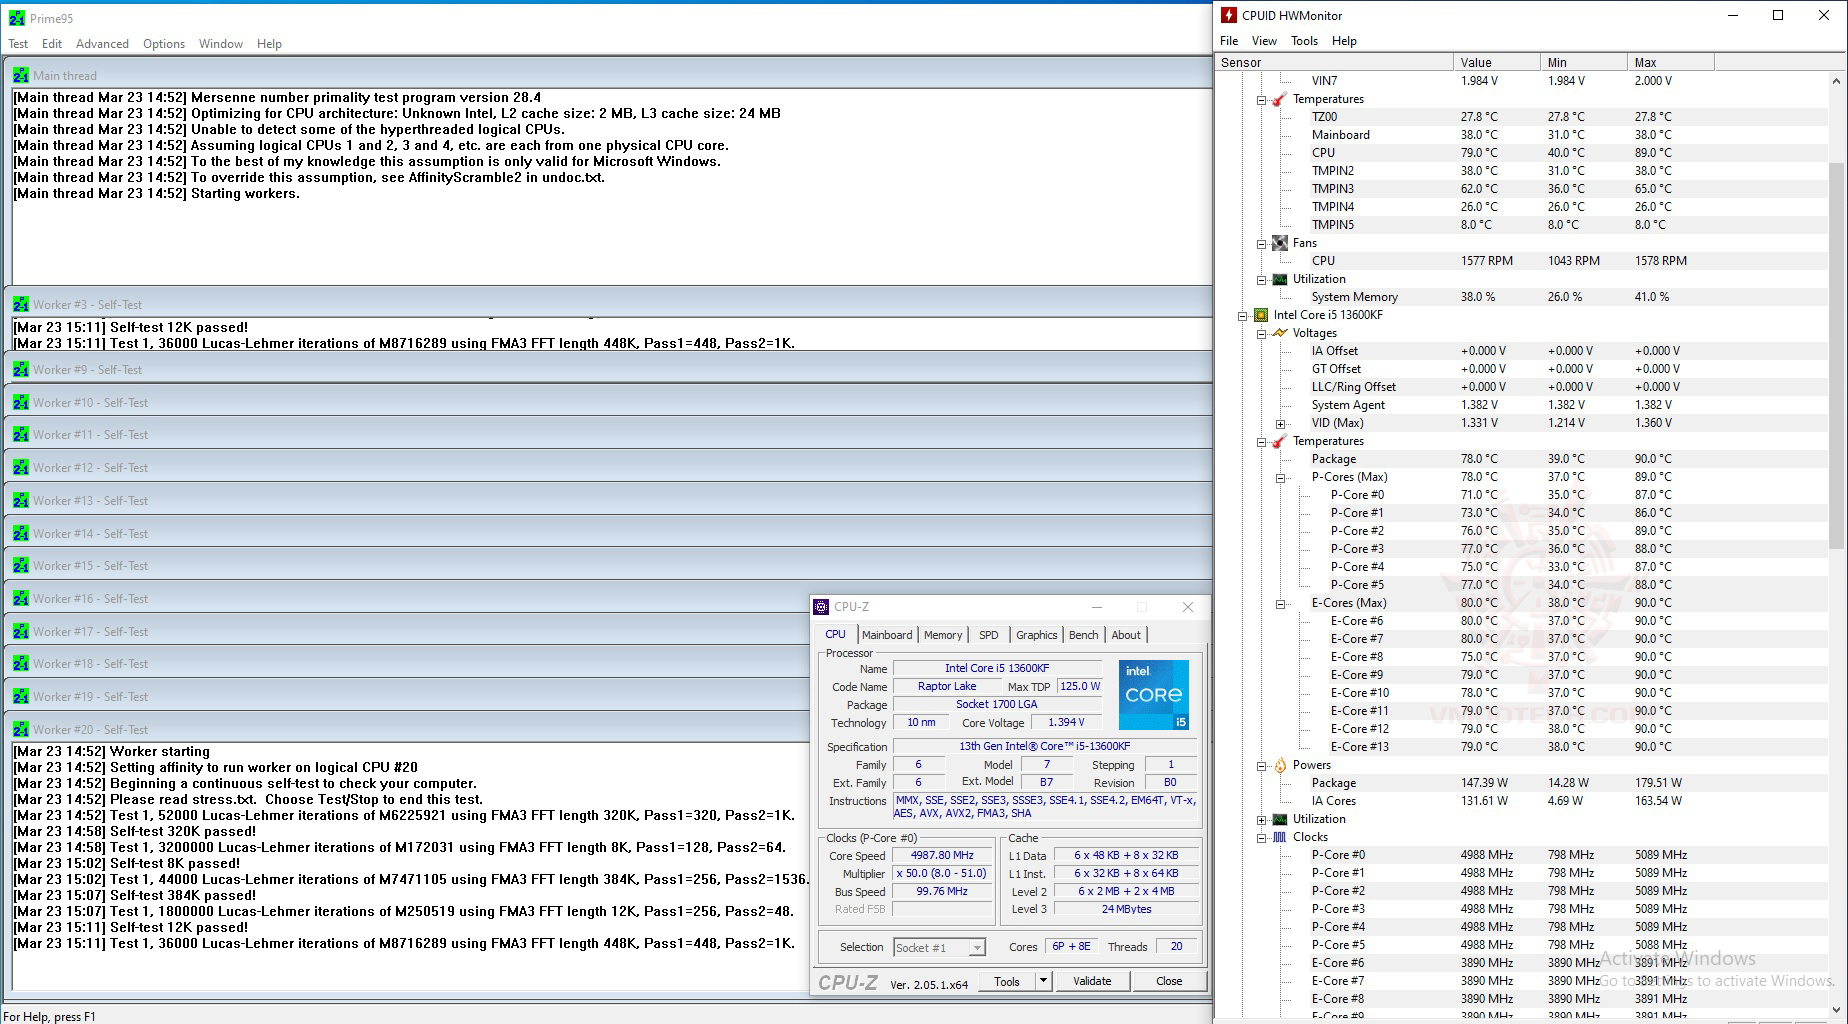Collapse the P-Cores (Max) temperature group
This screenshot has width=1848, height=1024.
coord(1281,477)
